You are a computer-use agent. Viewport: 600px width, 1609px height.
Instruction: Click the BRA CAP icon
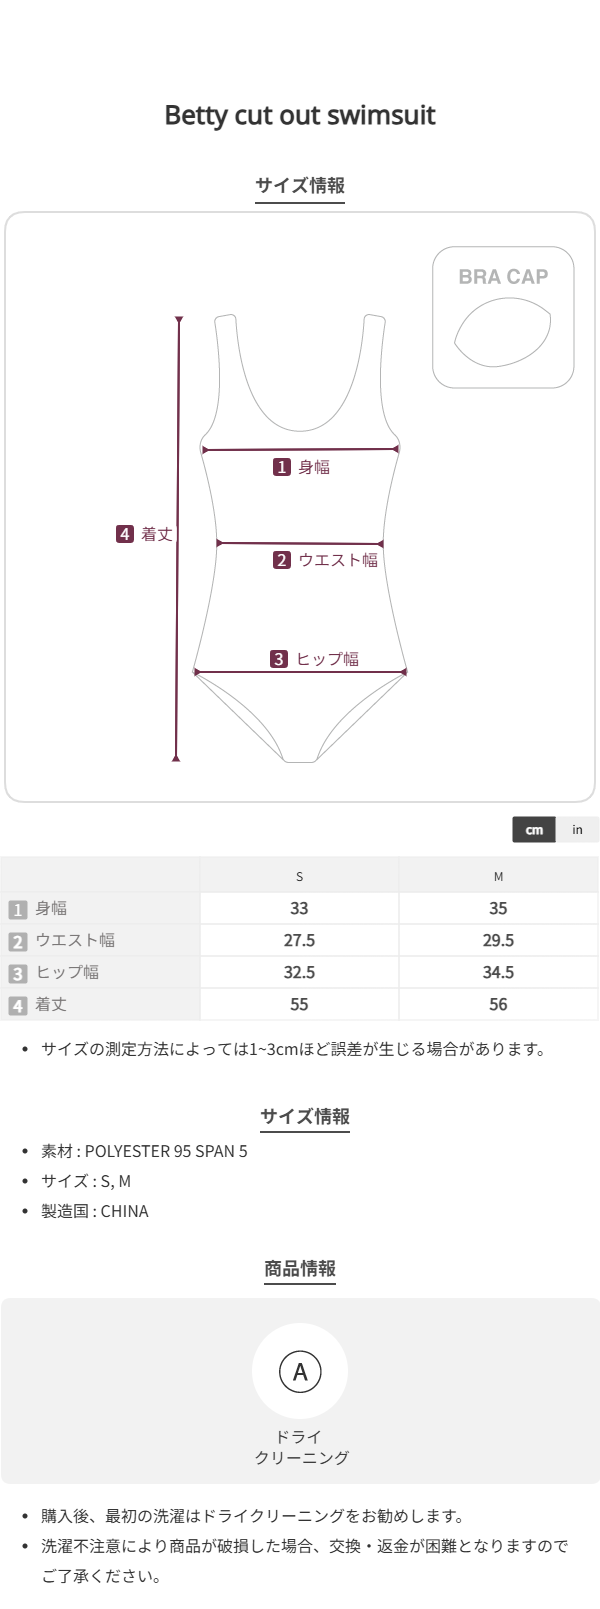(x=503, y=317)
